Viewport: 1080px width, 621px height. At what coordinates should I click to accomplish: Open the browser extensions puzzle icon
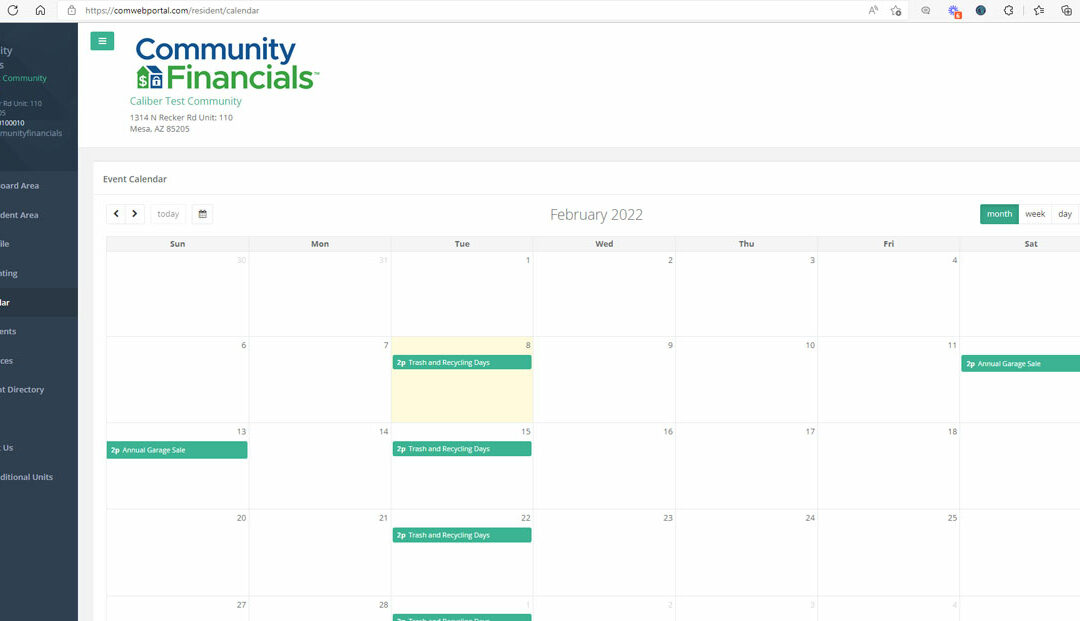(1009, 10)
